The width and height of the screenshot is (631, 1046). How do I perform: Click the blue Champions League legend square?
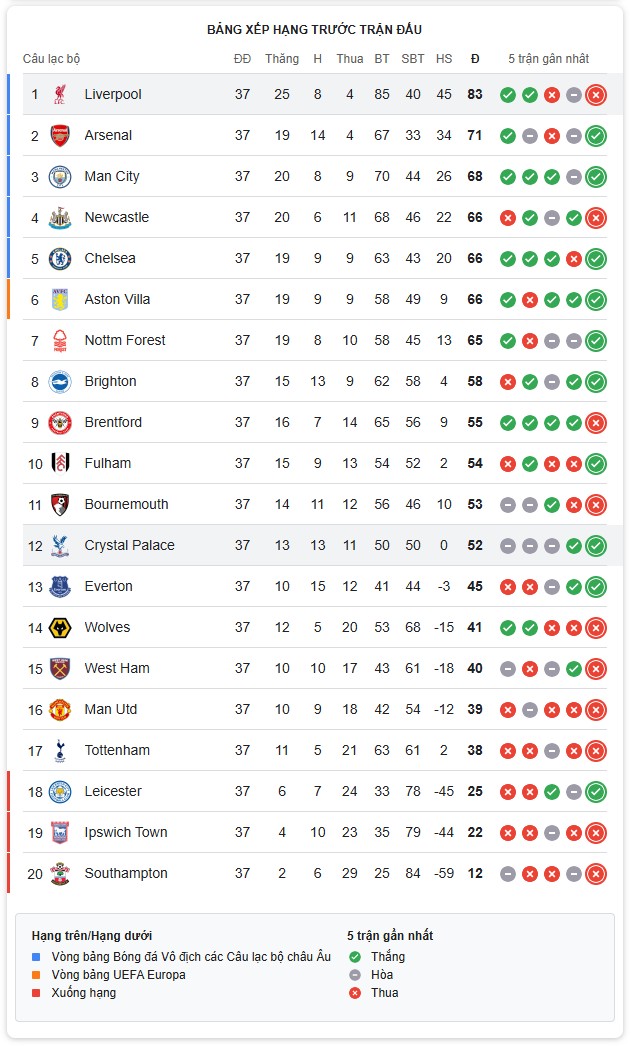(x=36, y=957)
